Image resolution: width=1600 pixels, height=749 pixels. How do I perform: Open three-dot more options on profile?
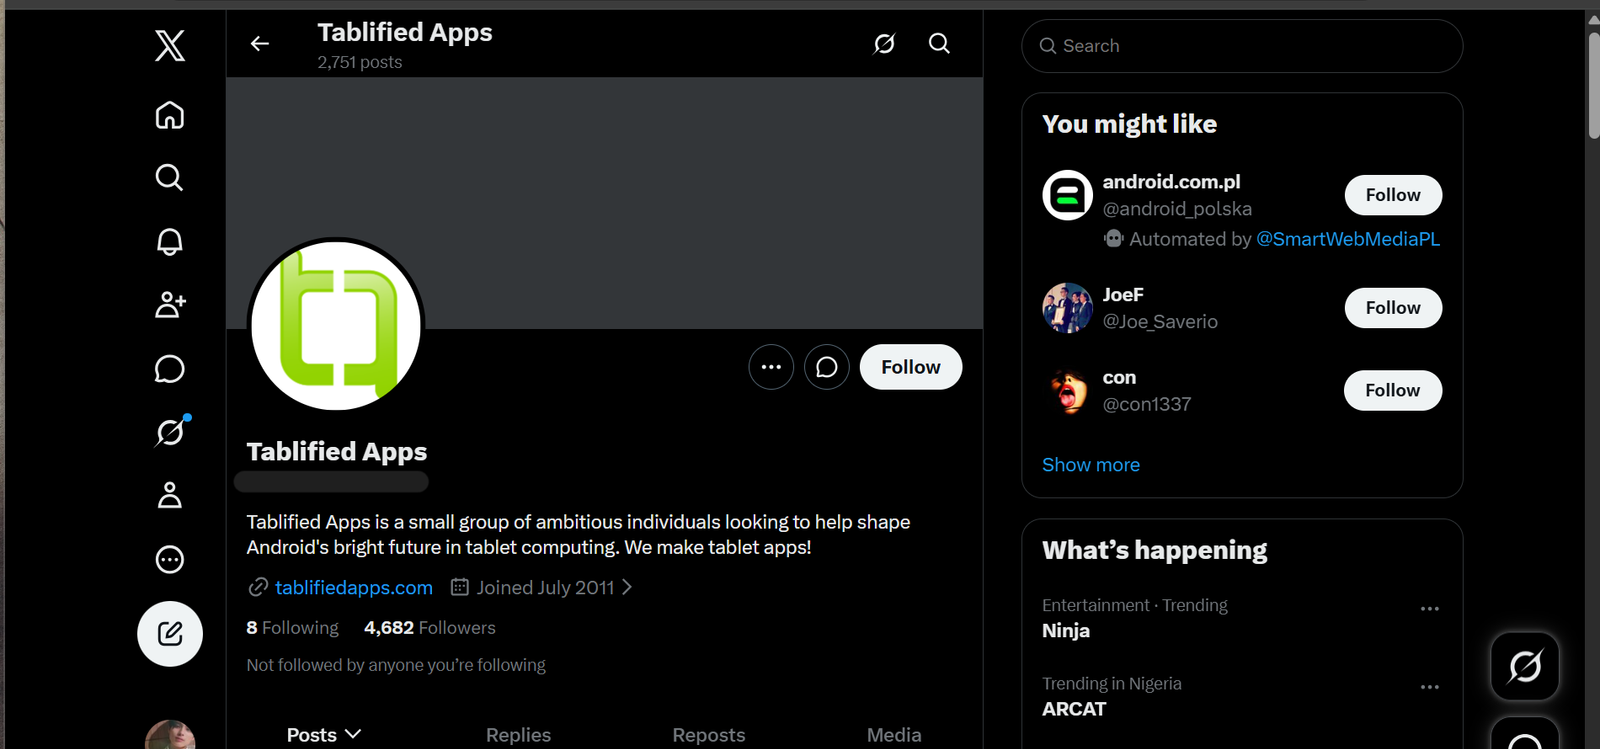click(771, 367)
